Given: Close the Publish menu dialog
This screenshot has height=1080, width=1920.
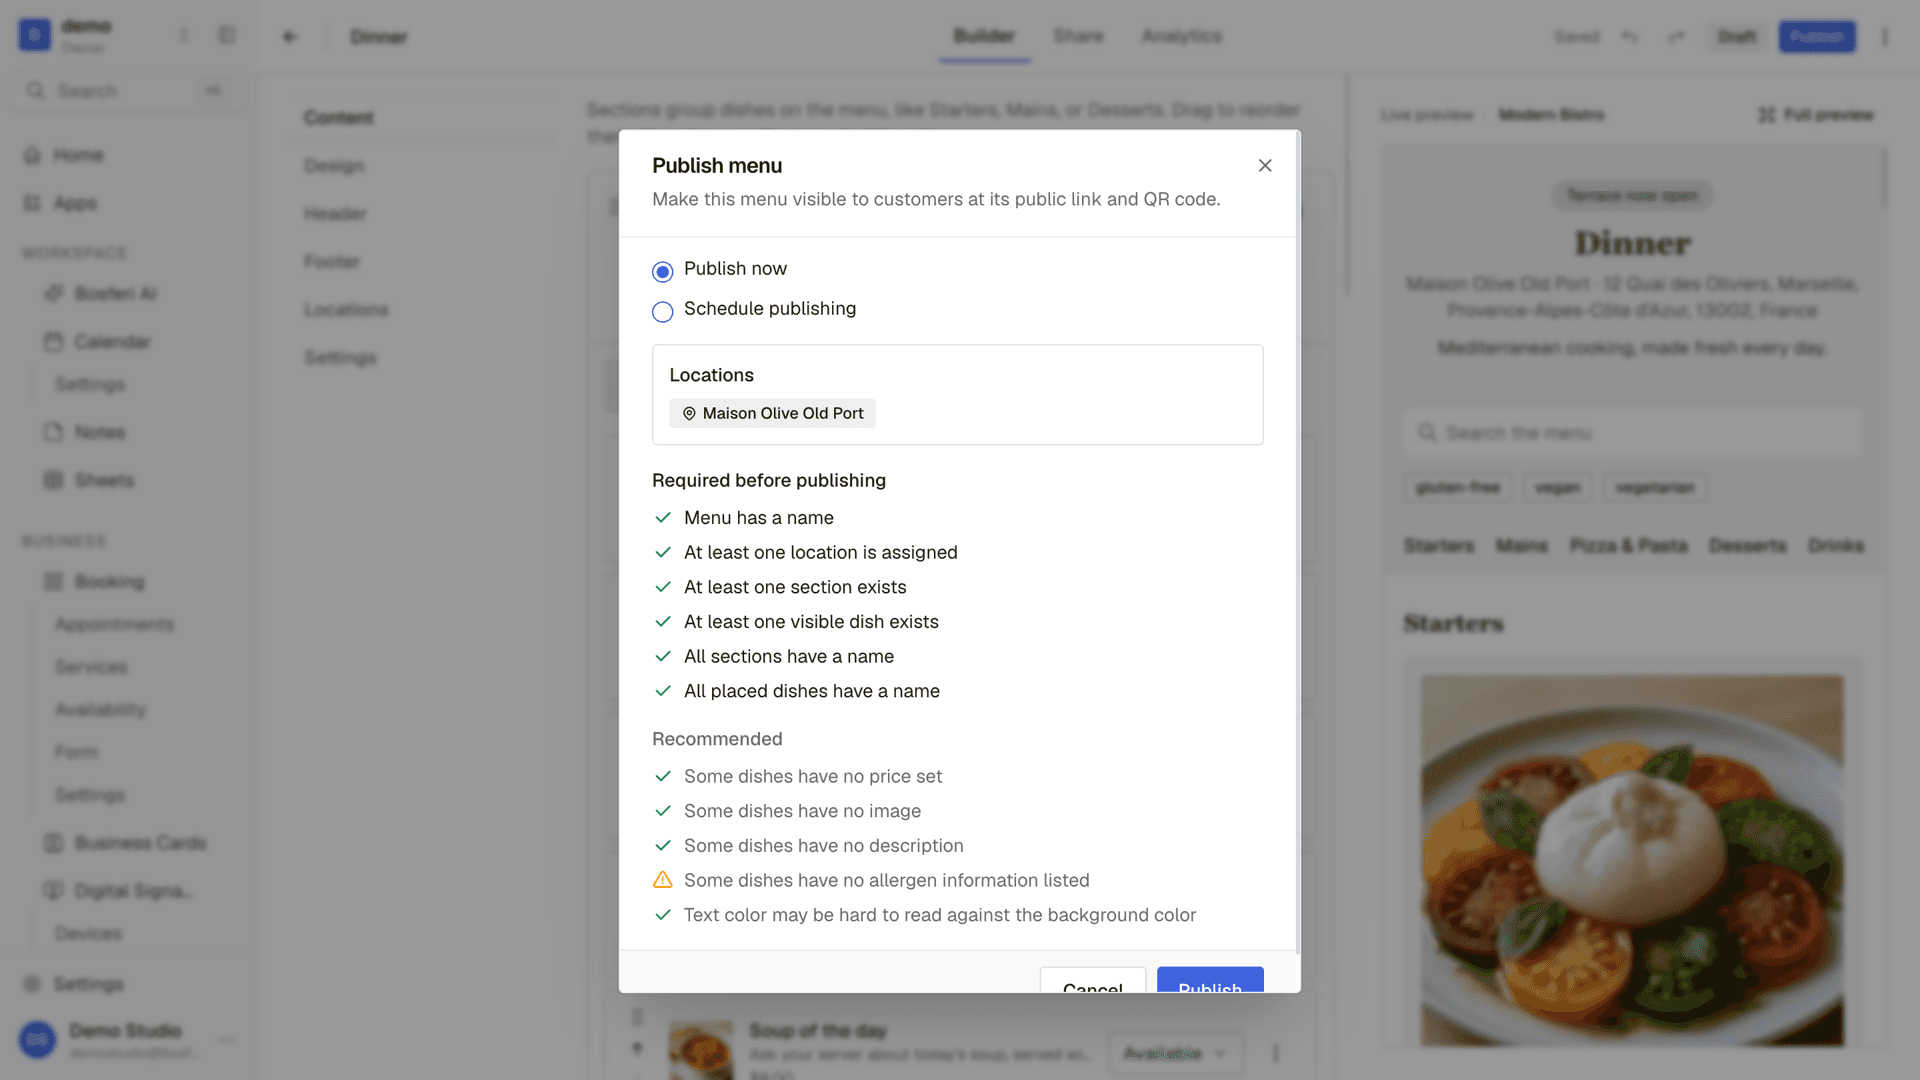Looking at the screenshot, I should coord(1265,166).
